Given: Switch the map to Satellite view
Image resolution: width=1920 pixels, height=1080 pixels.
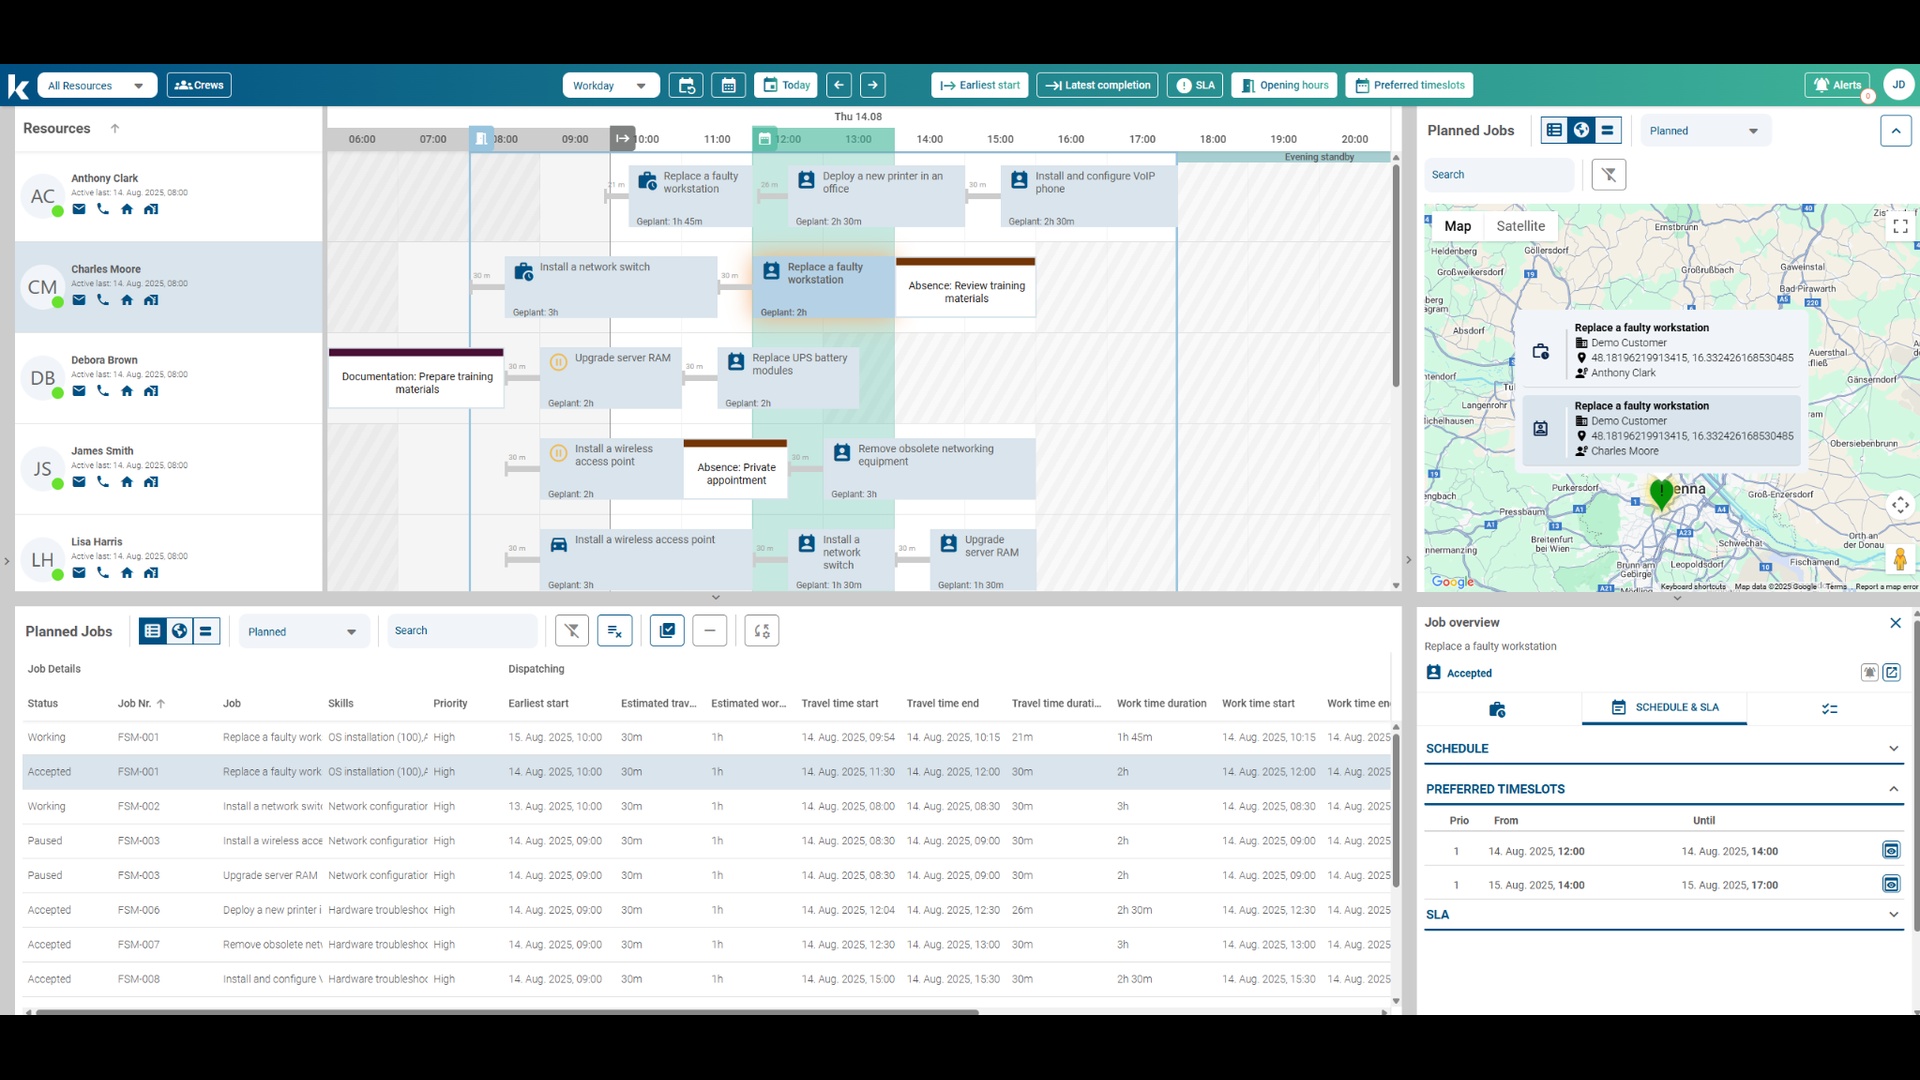Looking at the screenshot, I should 1520,227.
